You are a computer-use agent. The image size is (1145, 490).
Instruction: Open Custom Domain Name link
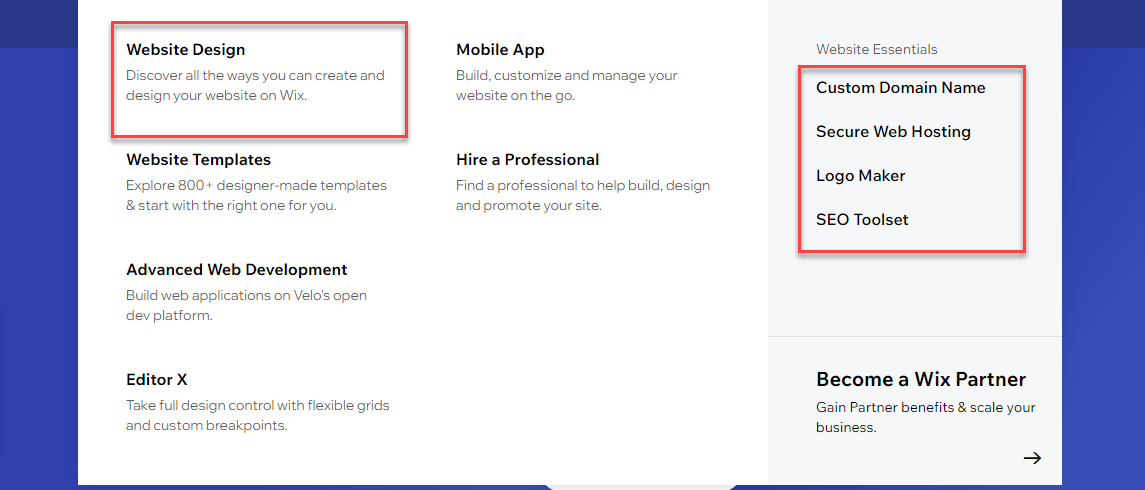pyautogui.click(x=900, y=88)
